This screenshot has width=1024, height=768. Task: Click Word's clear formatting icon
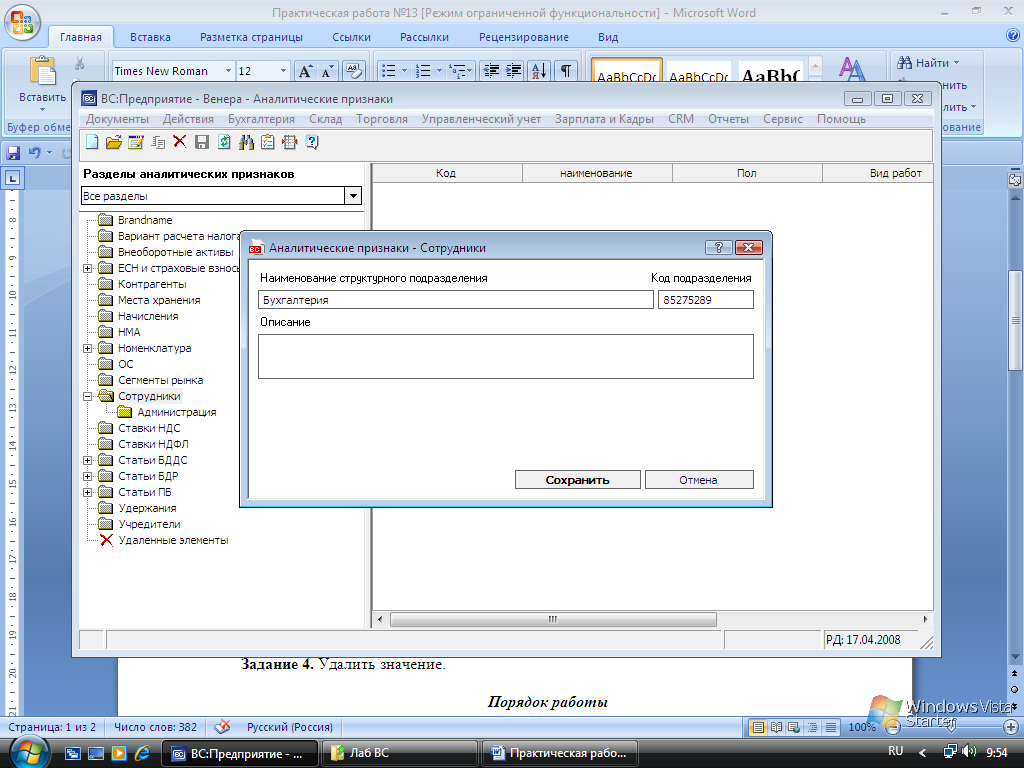[353, 71]
